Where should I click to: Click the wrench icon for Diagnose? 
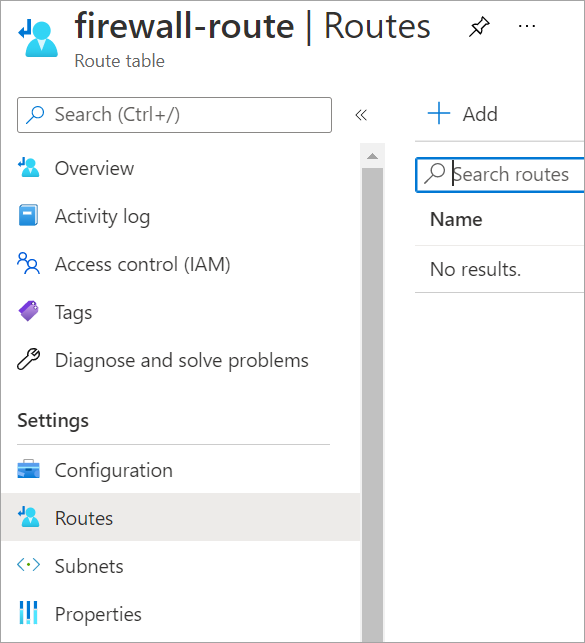pyautogui.click(x=28, y=359)
